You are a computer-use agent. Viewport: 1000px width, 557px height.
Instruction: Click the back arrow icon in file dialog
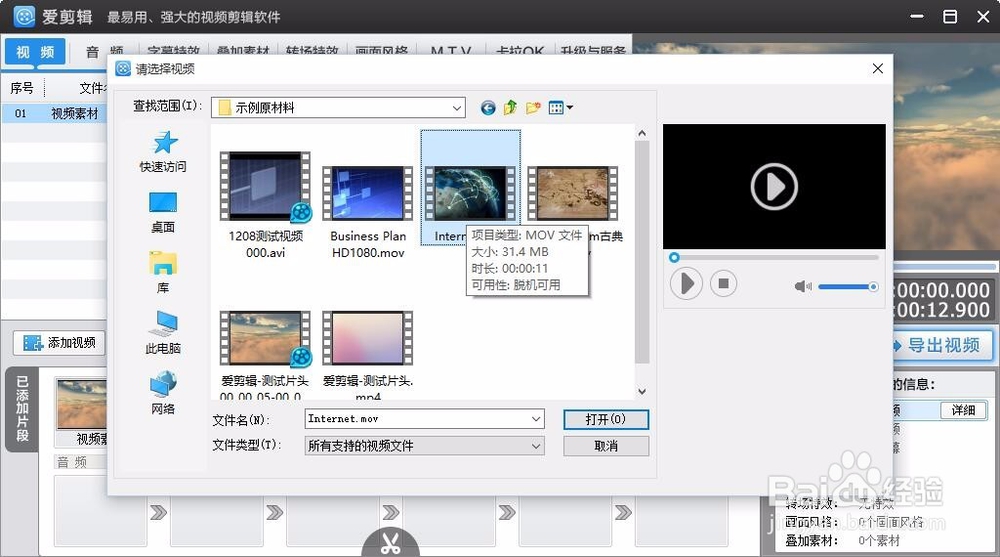coord(488,108)
